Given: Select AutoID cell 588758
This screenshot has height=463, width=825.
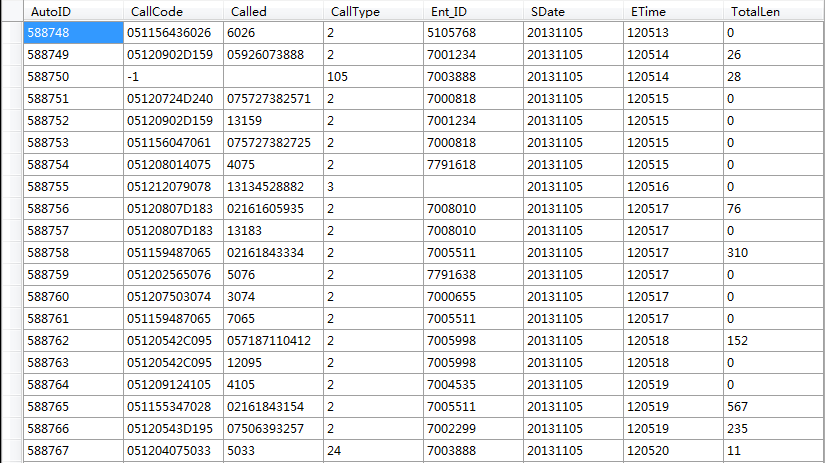Looking at the screenshot, I should [73, 253].
